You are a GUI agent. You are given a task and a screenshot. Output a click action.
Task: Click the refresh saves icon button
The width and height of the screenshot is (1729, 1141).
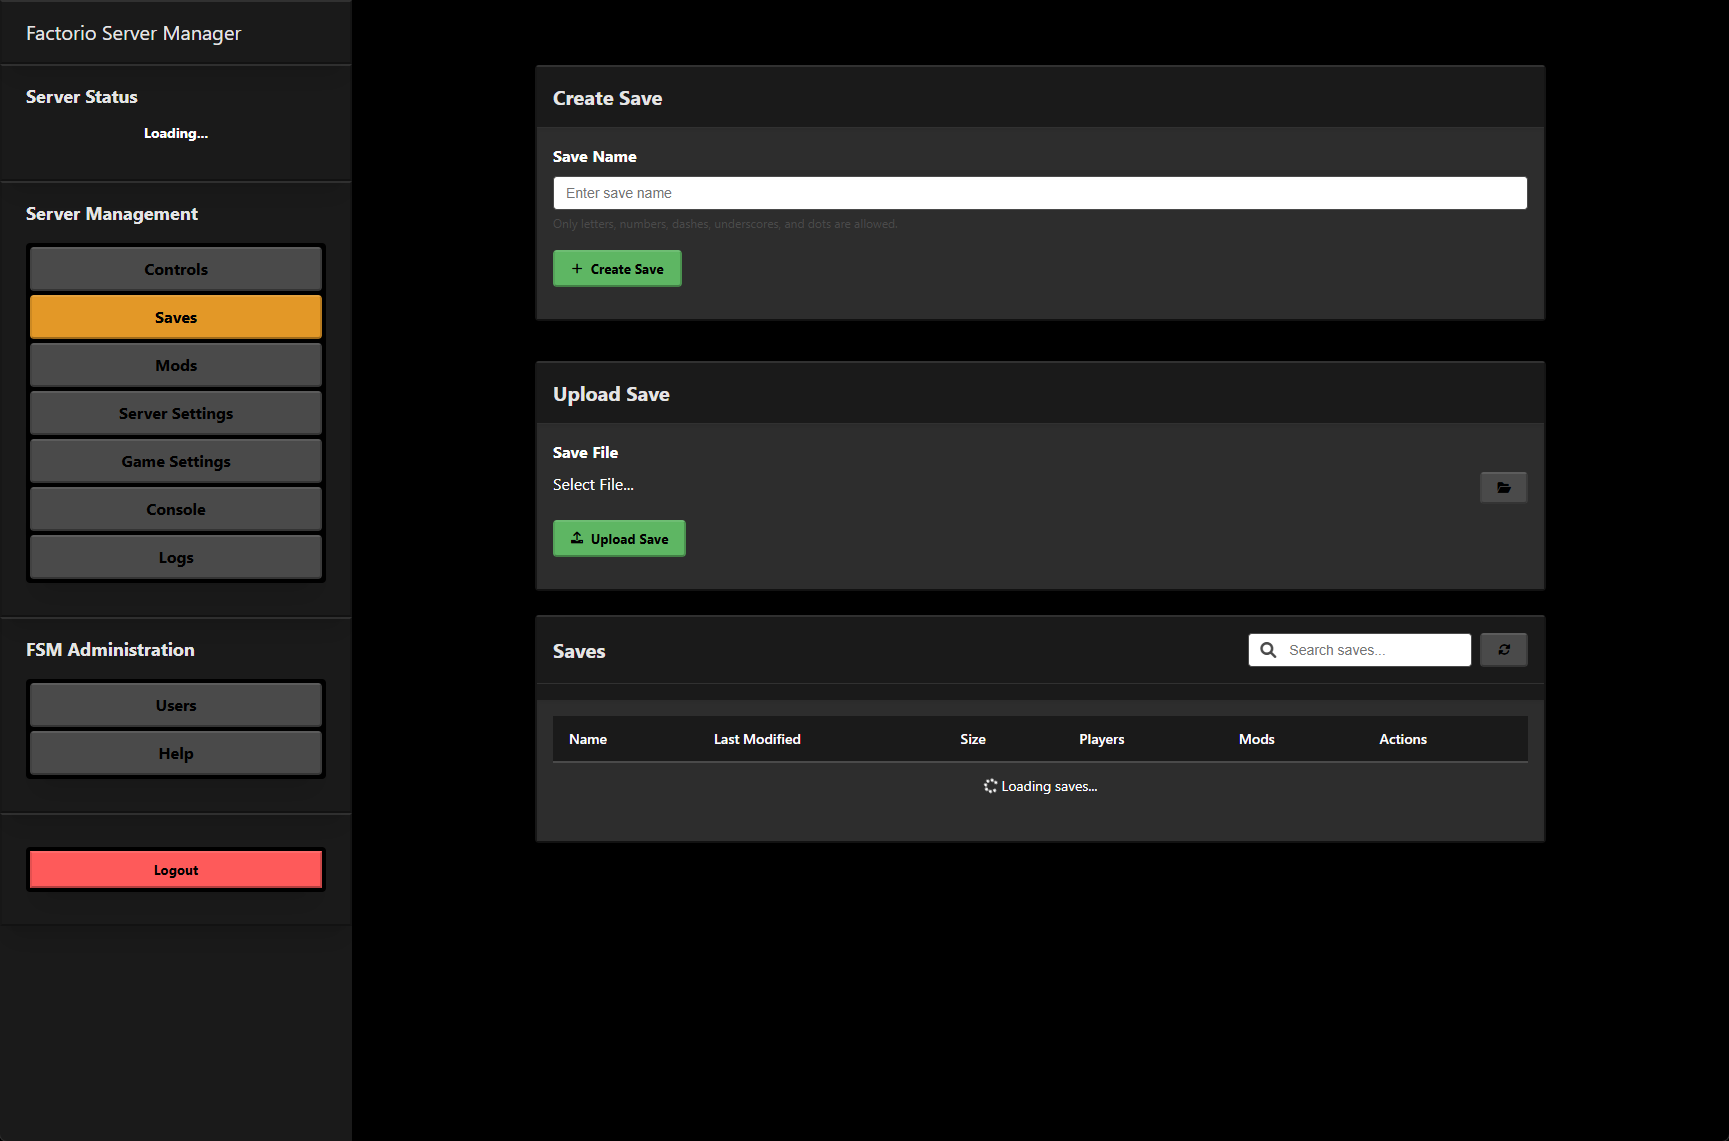click(x=1503, y=650)
